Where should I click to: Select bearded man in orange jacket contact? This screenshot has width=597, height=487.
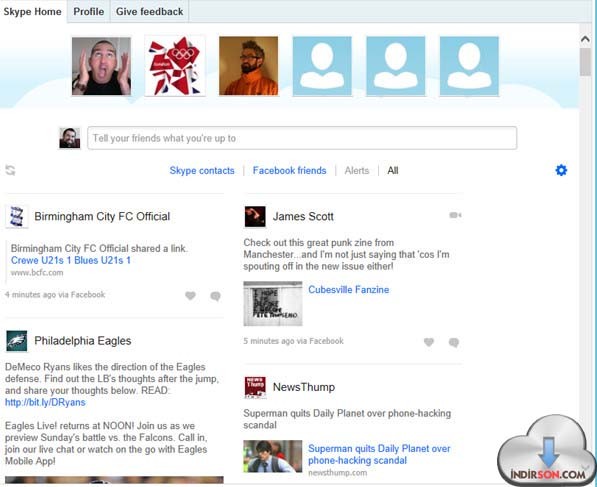click(249, 66)
